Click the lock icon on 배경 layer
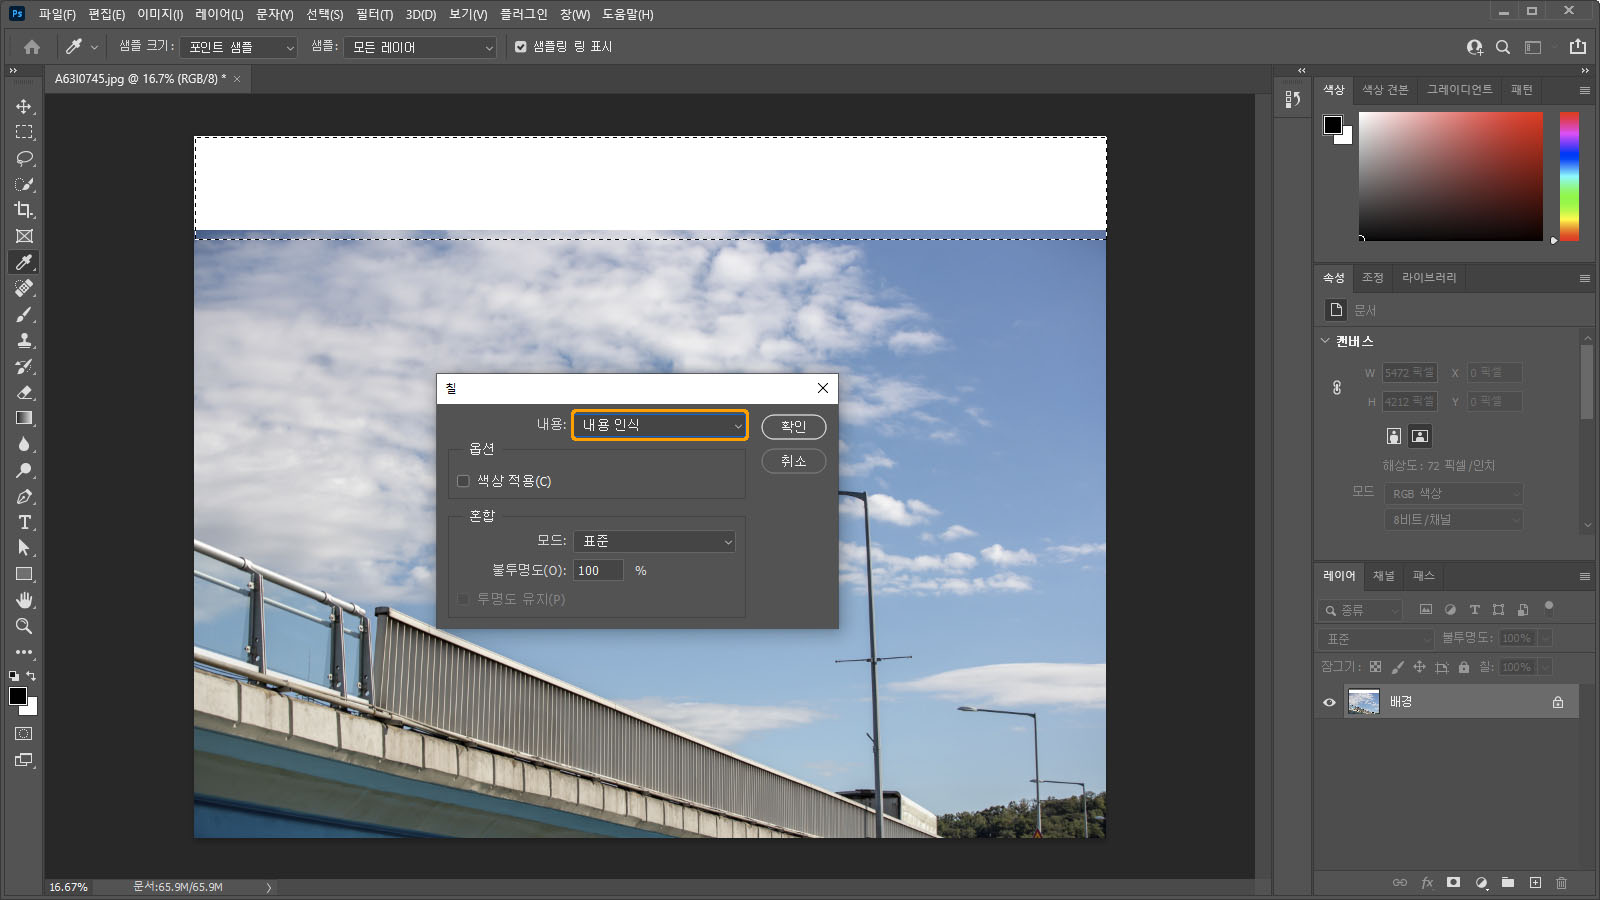 pyautogui.click(x=1557, y=702)
